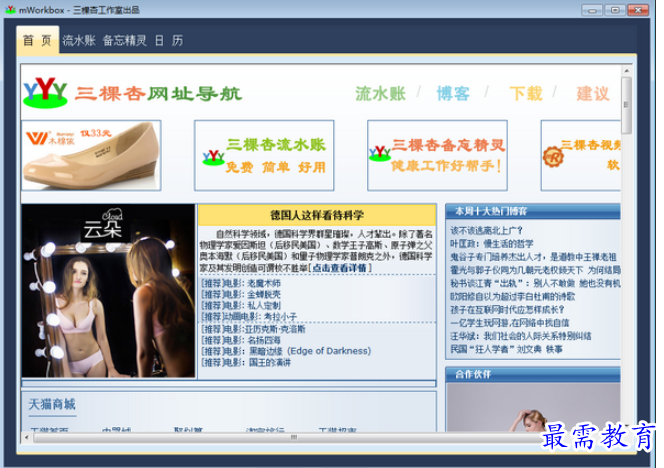Open the 下载 header link
Viewport: 664px width, 468px height.
[526, 94]
